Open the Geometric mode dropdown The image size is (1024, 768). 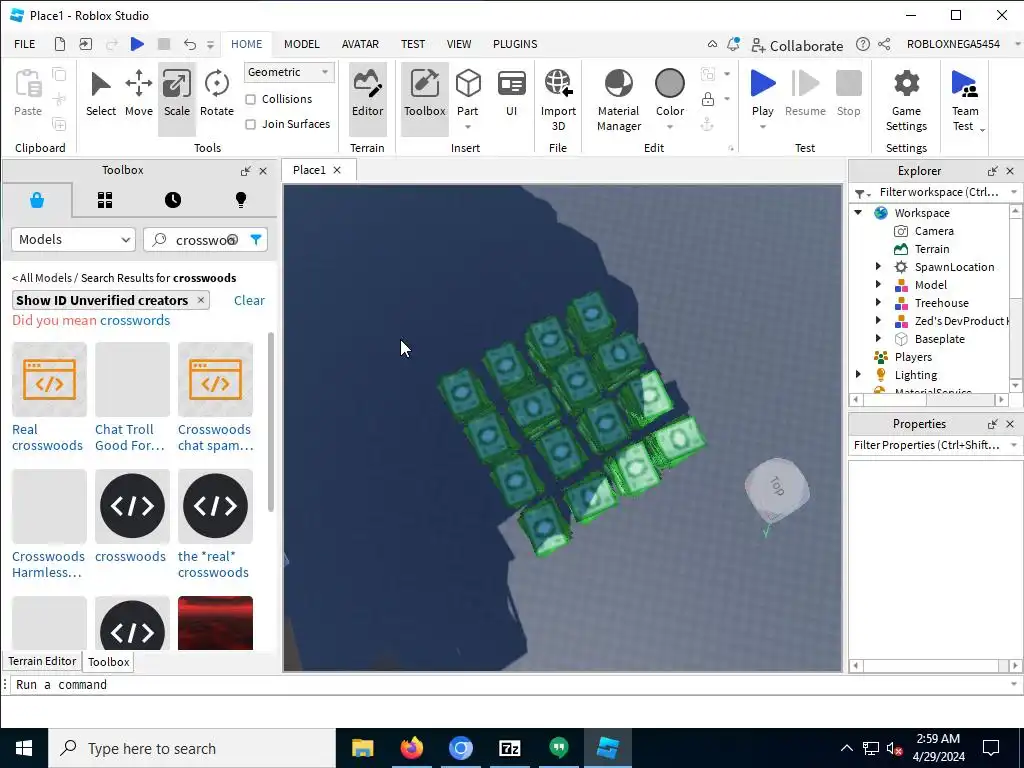pos(289,72)
